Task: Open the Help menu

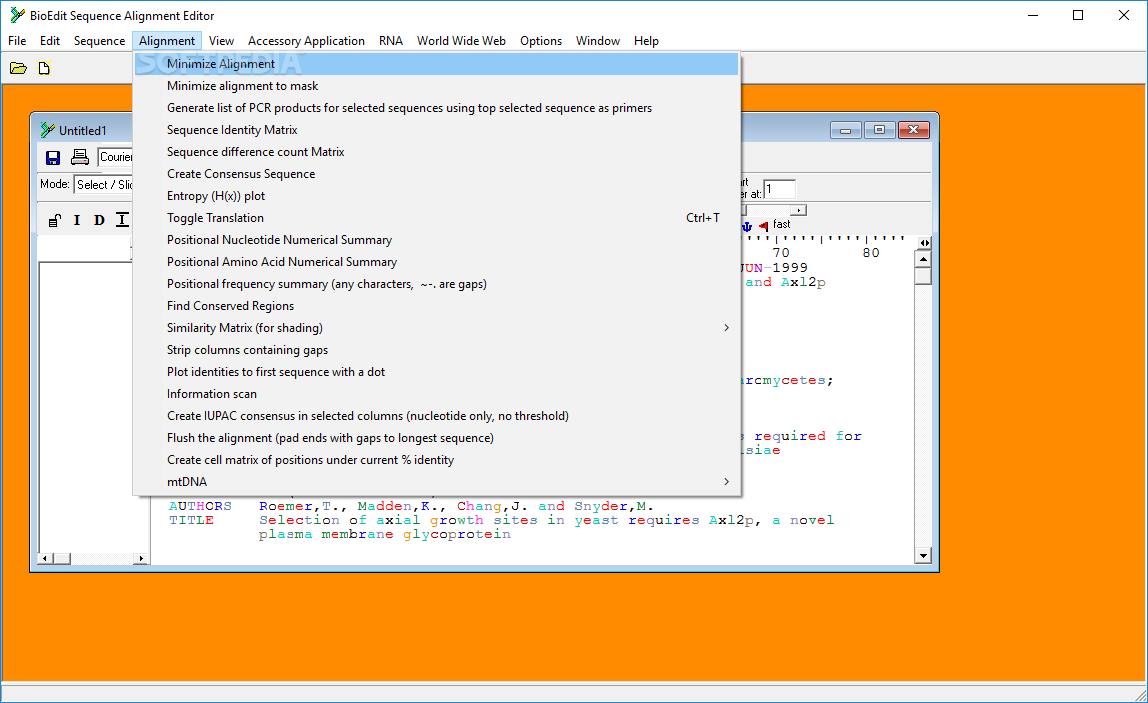Action: tap(646, 41)
